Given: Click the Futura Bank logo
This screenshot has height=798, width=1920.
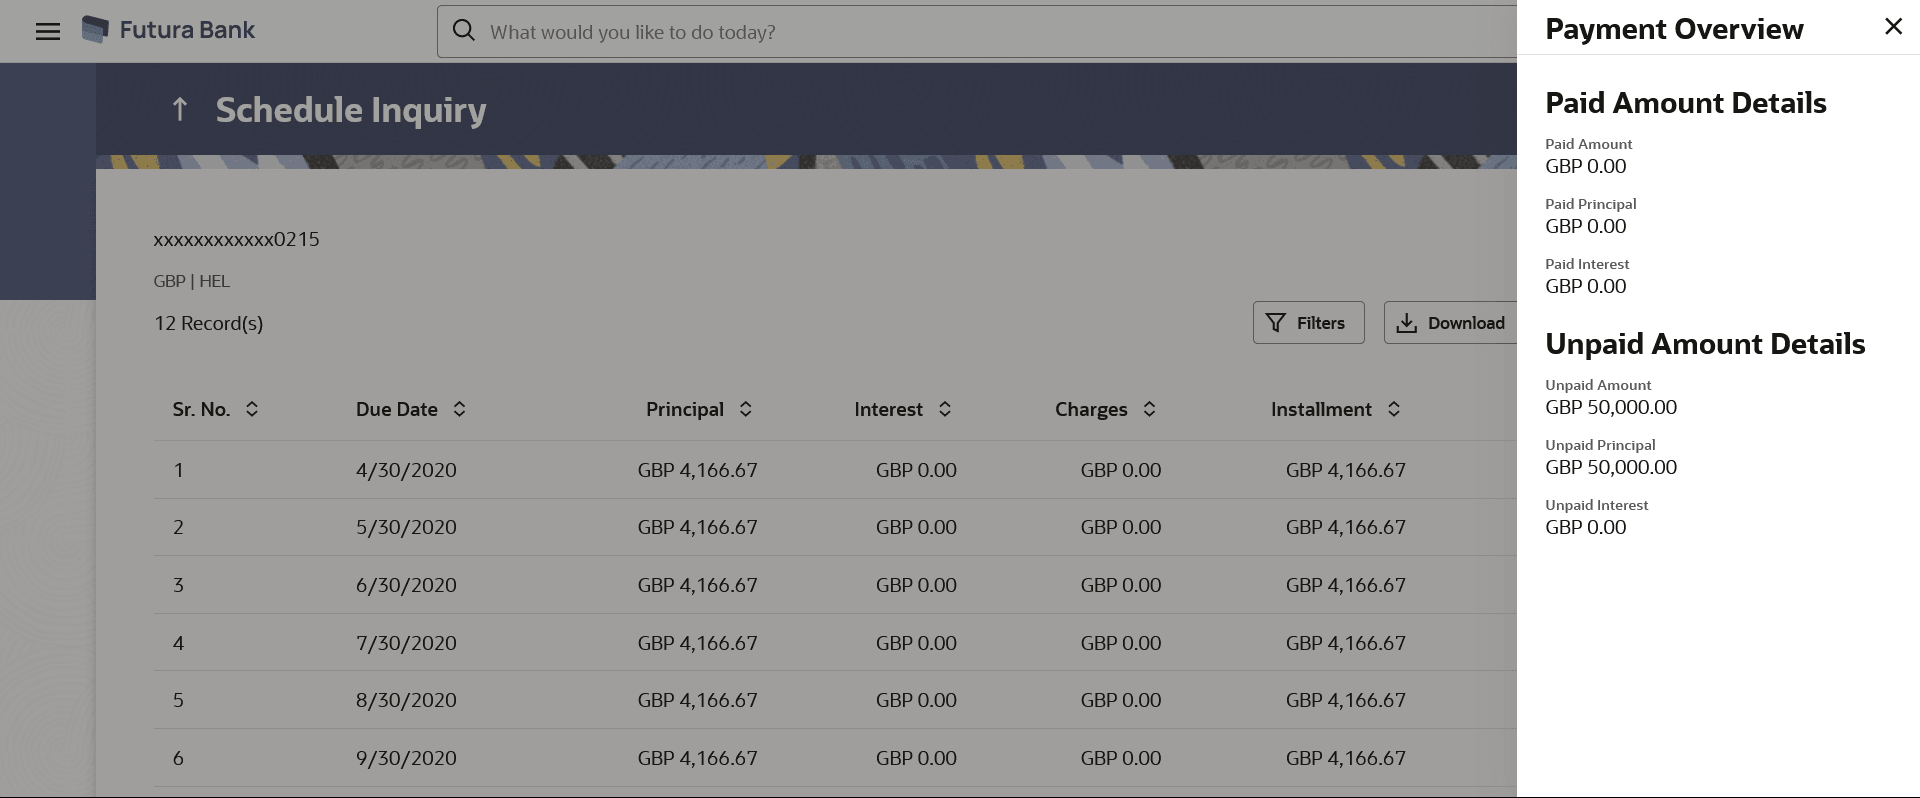Looking at the screenshot, I should coord(168,30).
